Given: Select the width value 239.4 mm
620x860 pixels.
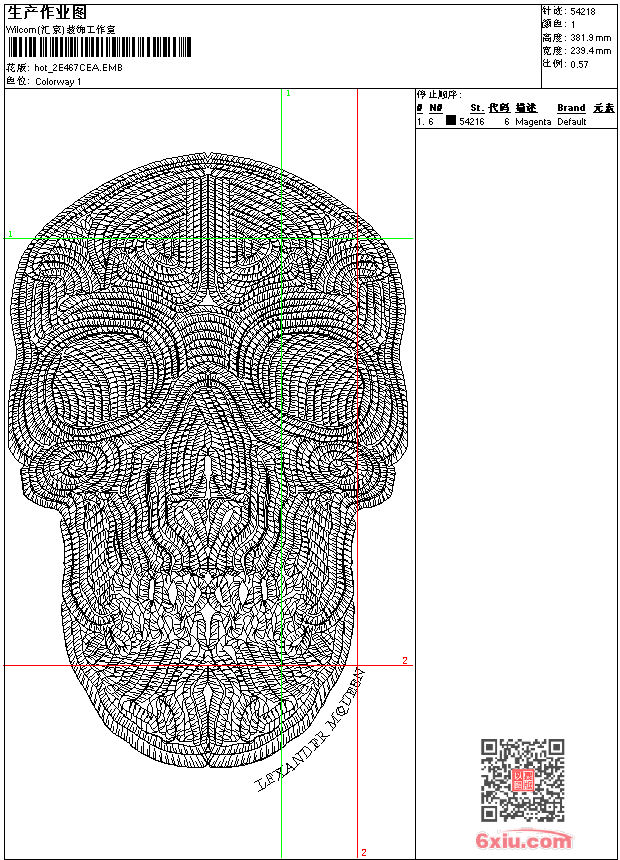Looking at the screenshot, I should point(591,51).
